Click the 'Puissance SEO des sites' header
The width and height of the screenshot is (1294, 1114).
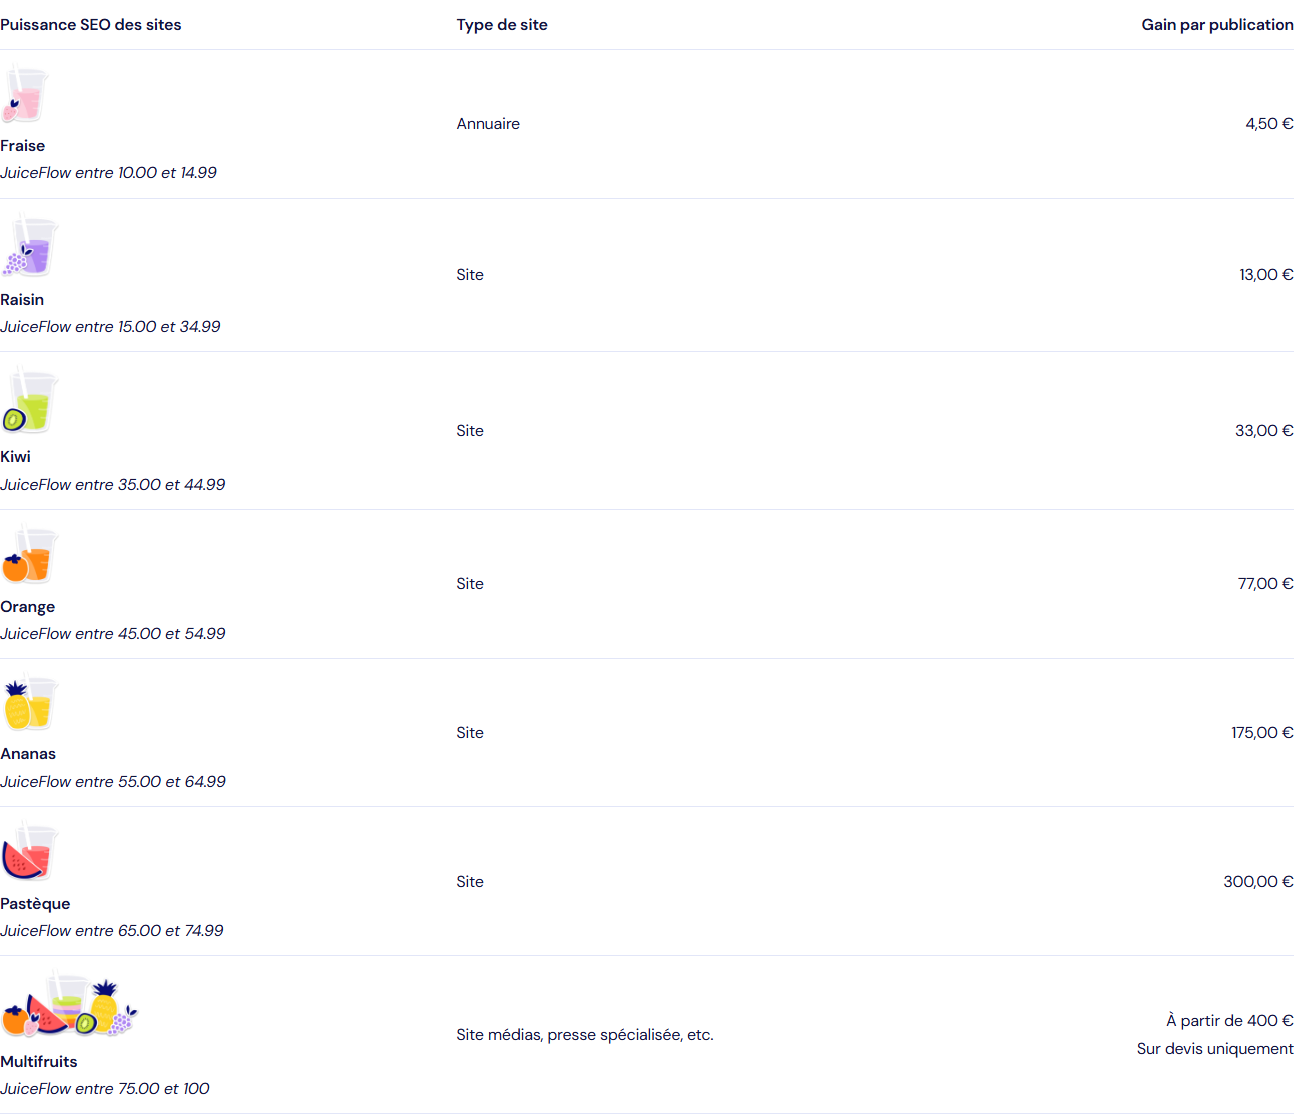[x=91, y=25]
